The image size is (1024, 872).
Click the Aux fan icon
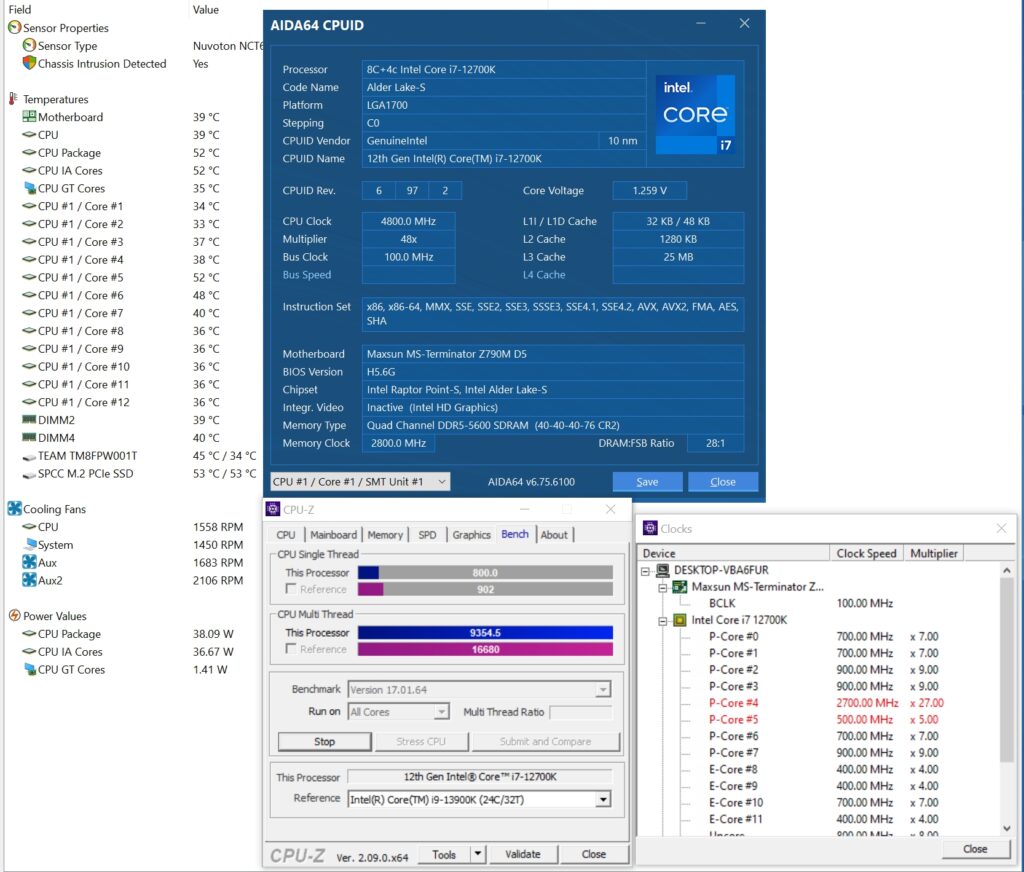[29, 562]
